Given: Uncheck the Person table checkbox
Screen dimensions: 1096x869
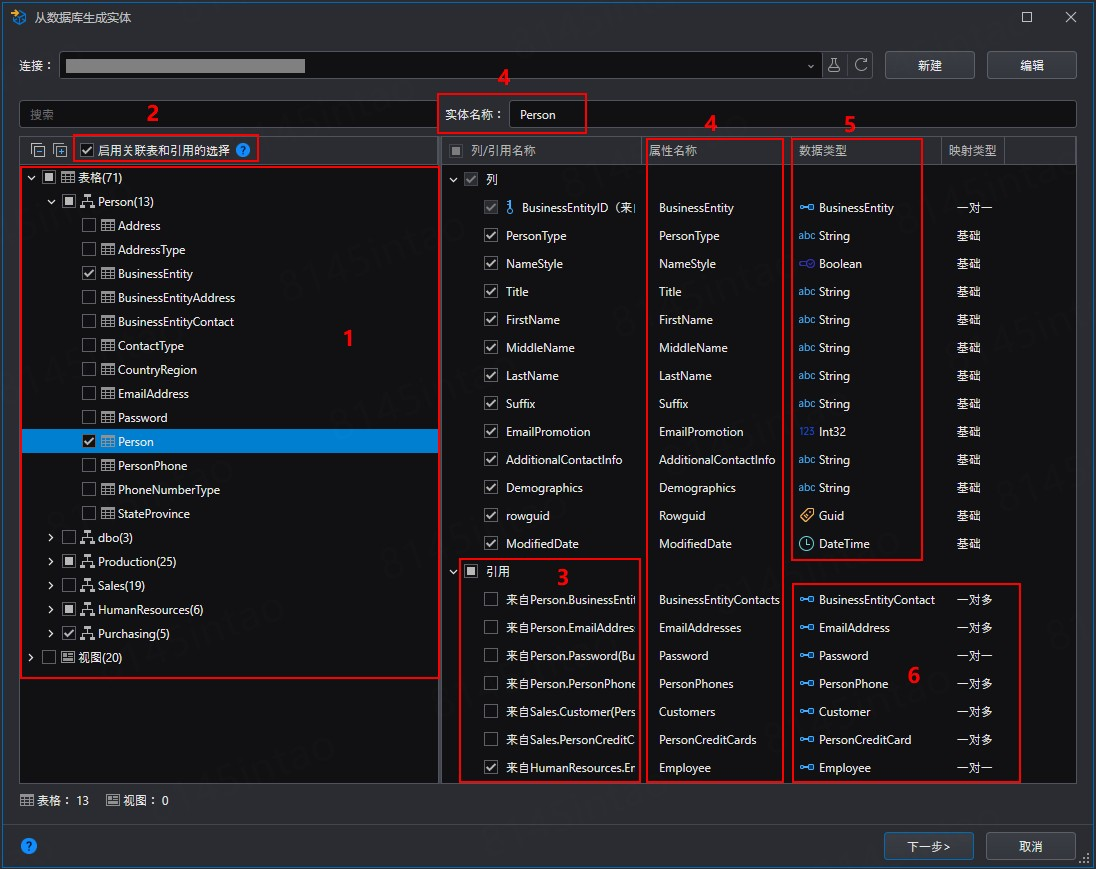Looking at the screenshot, I should click(x=89, y=441).
